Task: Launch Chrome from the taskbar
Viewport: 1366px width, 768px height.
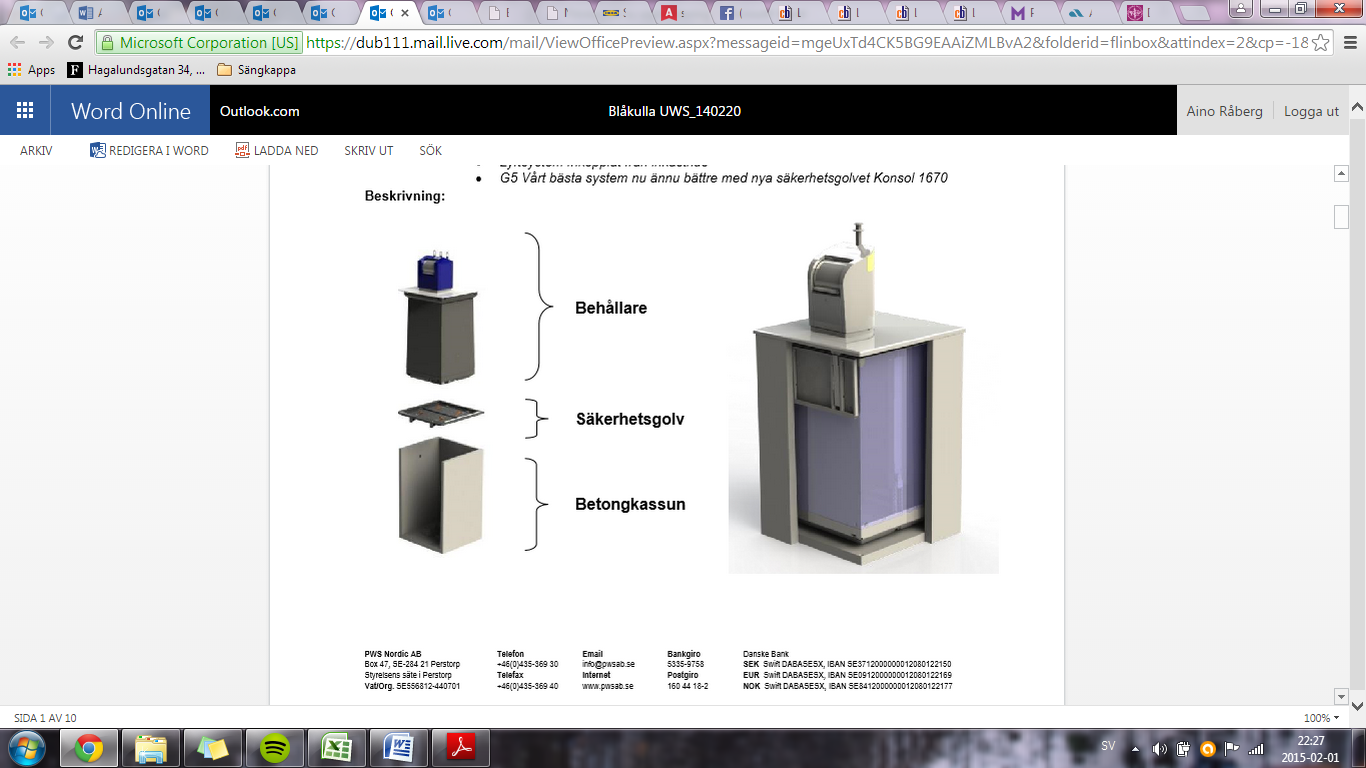Action: point(89,748)
